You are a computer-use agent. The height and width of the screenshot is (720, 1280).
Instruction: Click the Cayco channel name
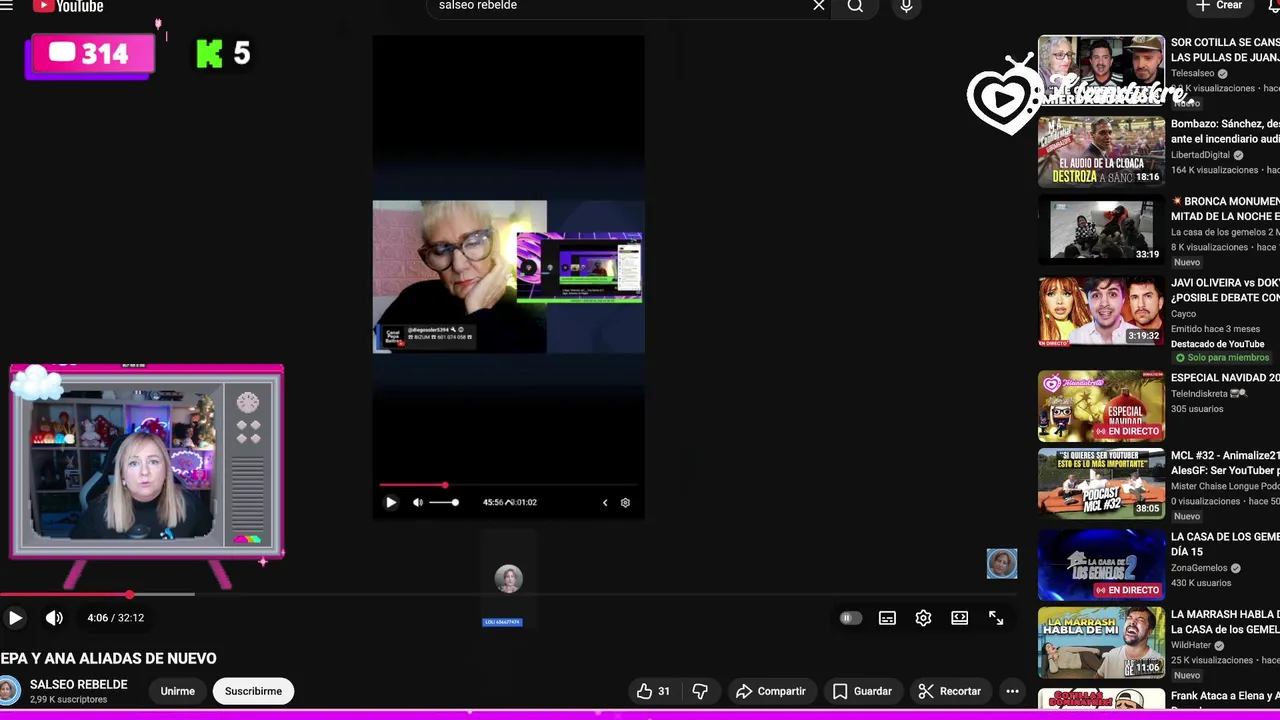click(1183, 314)
